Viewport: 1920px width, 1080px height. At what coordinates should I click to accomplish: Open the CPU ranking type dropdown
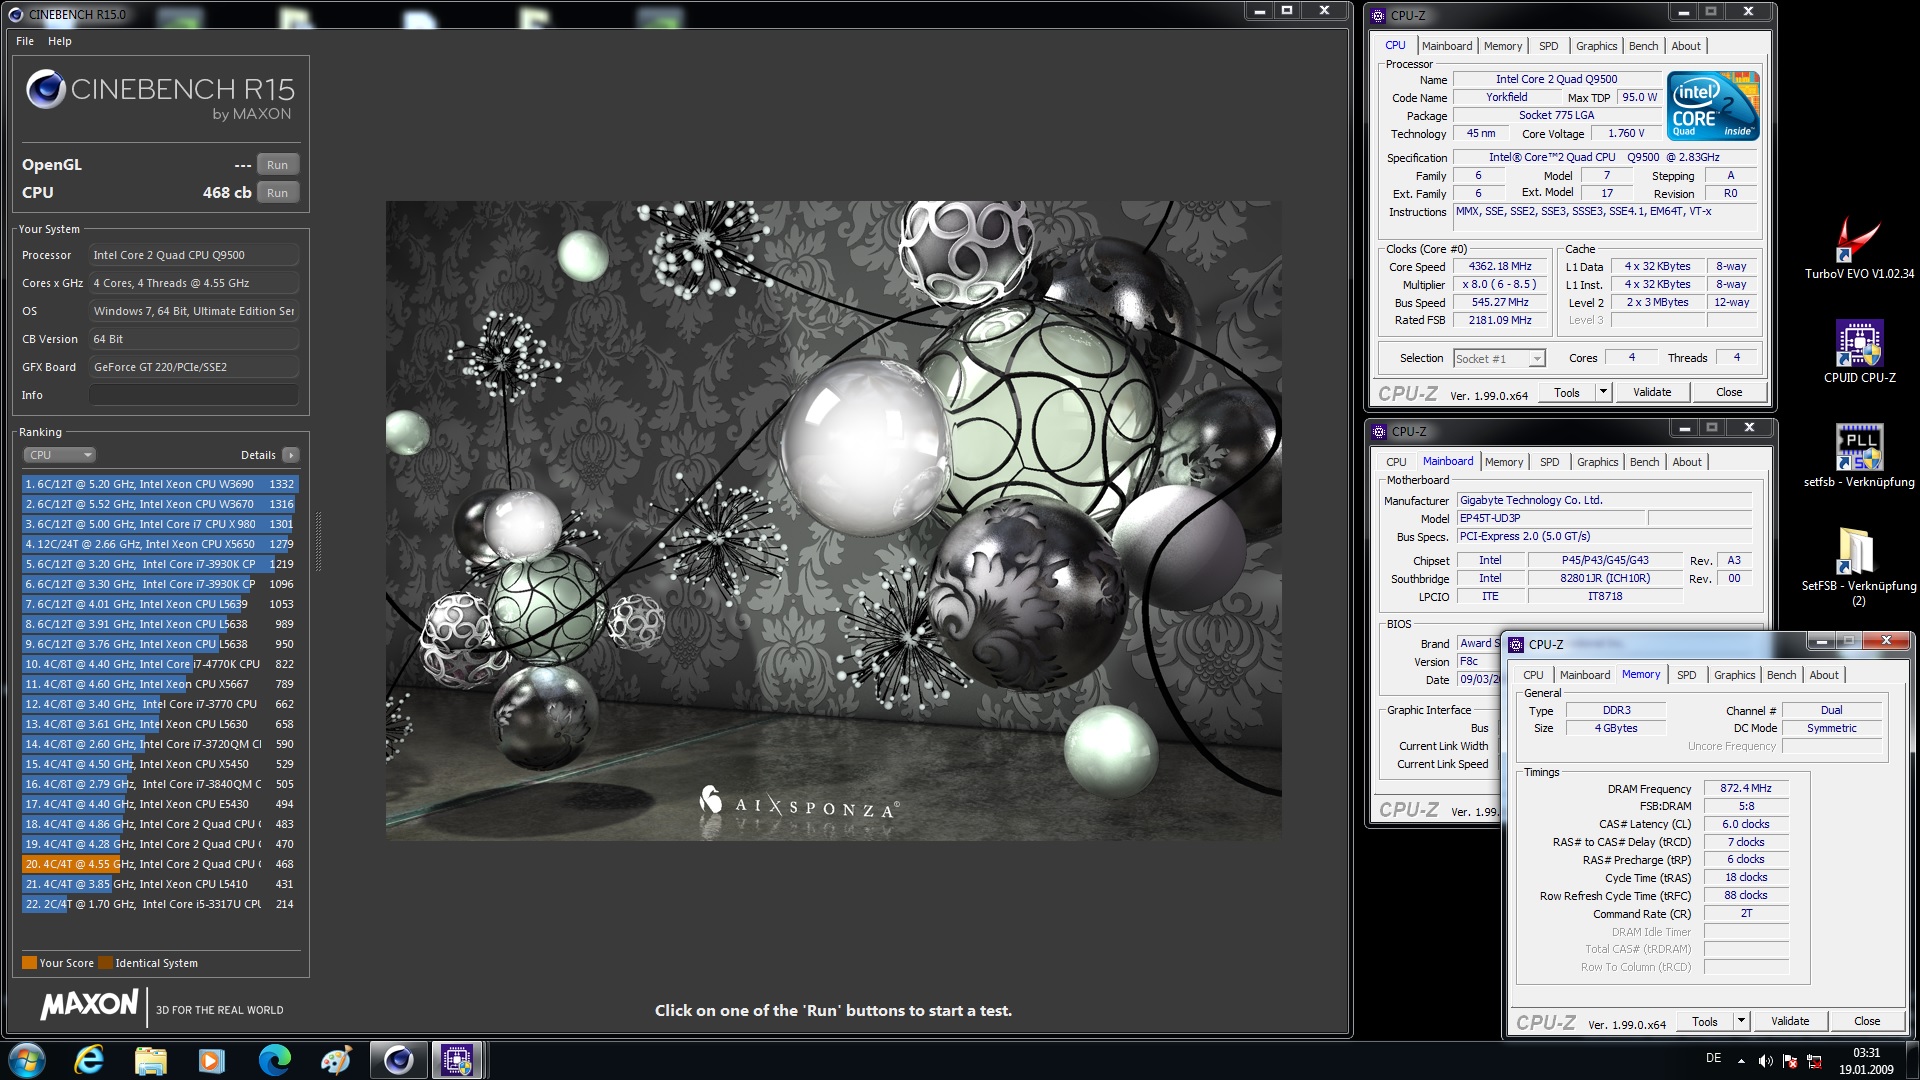click(x=60, y=455)
